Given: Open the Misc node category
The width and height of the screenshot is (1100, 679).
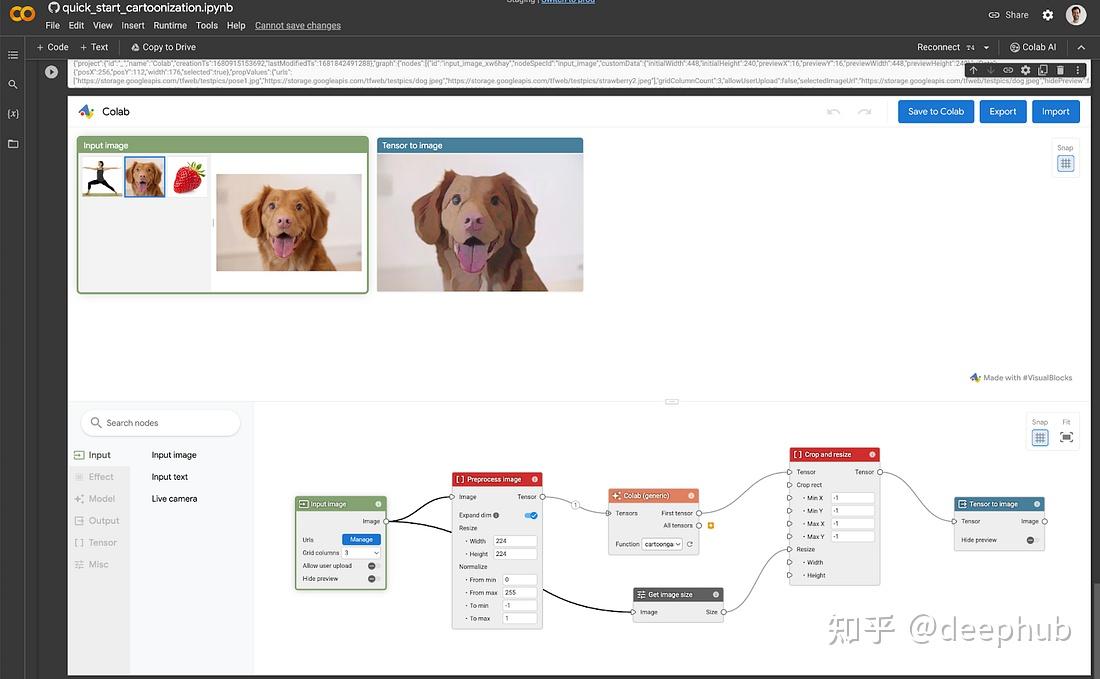Looking at the screenshot, I should (x=95, y=563).
